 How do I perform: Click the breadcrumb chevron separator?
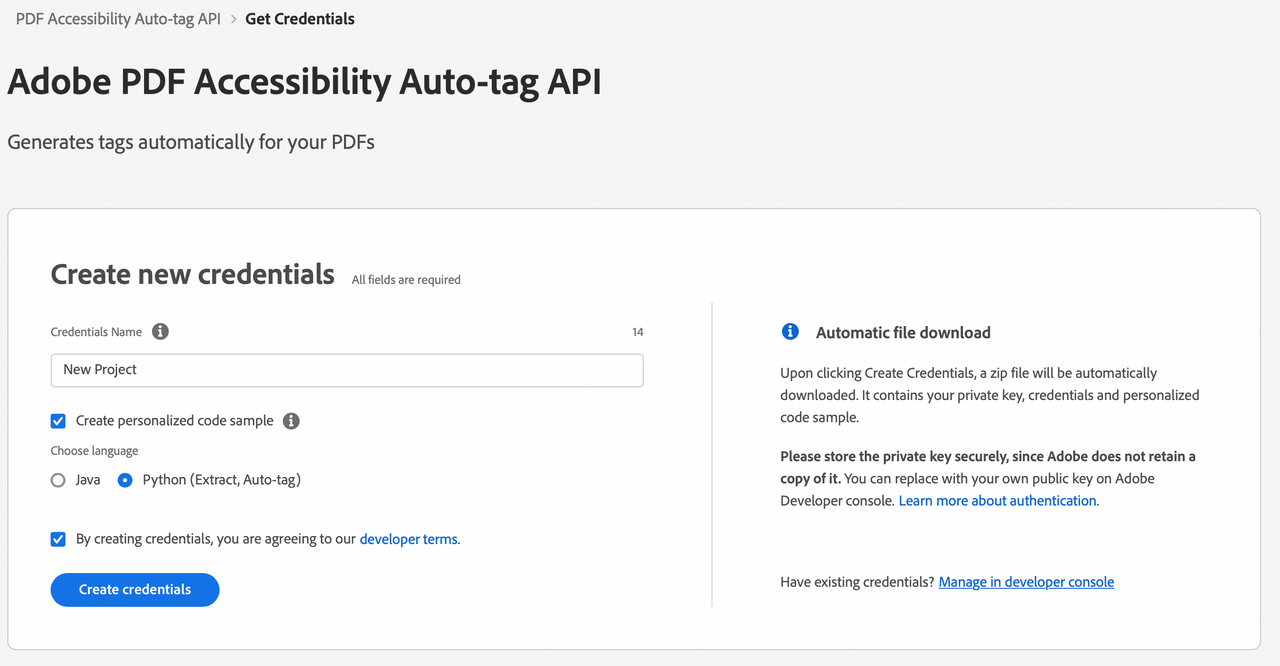(233, 19)
